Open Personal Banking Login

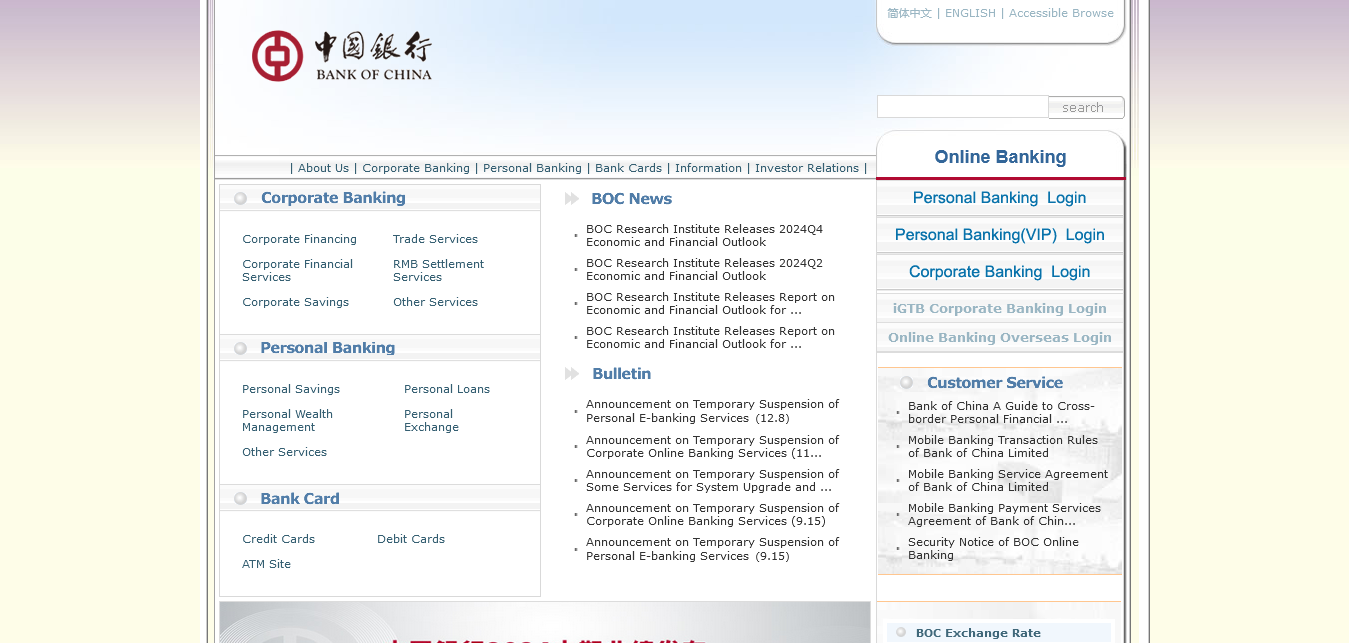point(1000,198)
